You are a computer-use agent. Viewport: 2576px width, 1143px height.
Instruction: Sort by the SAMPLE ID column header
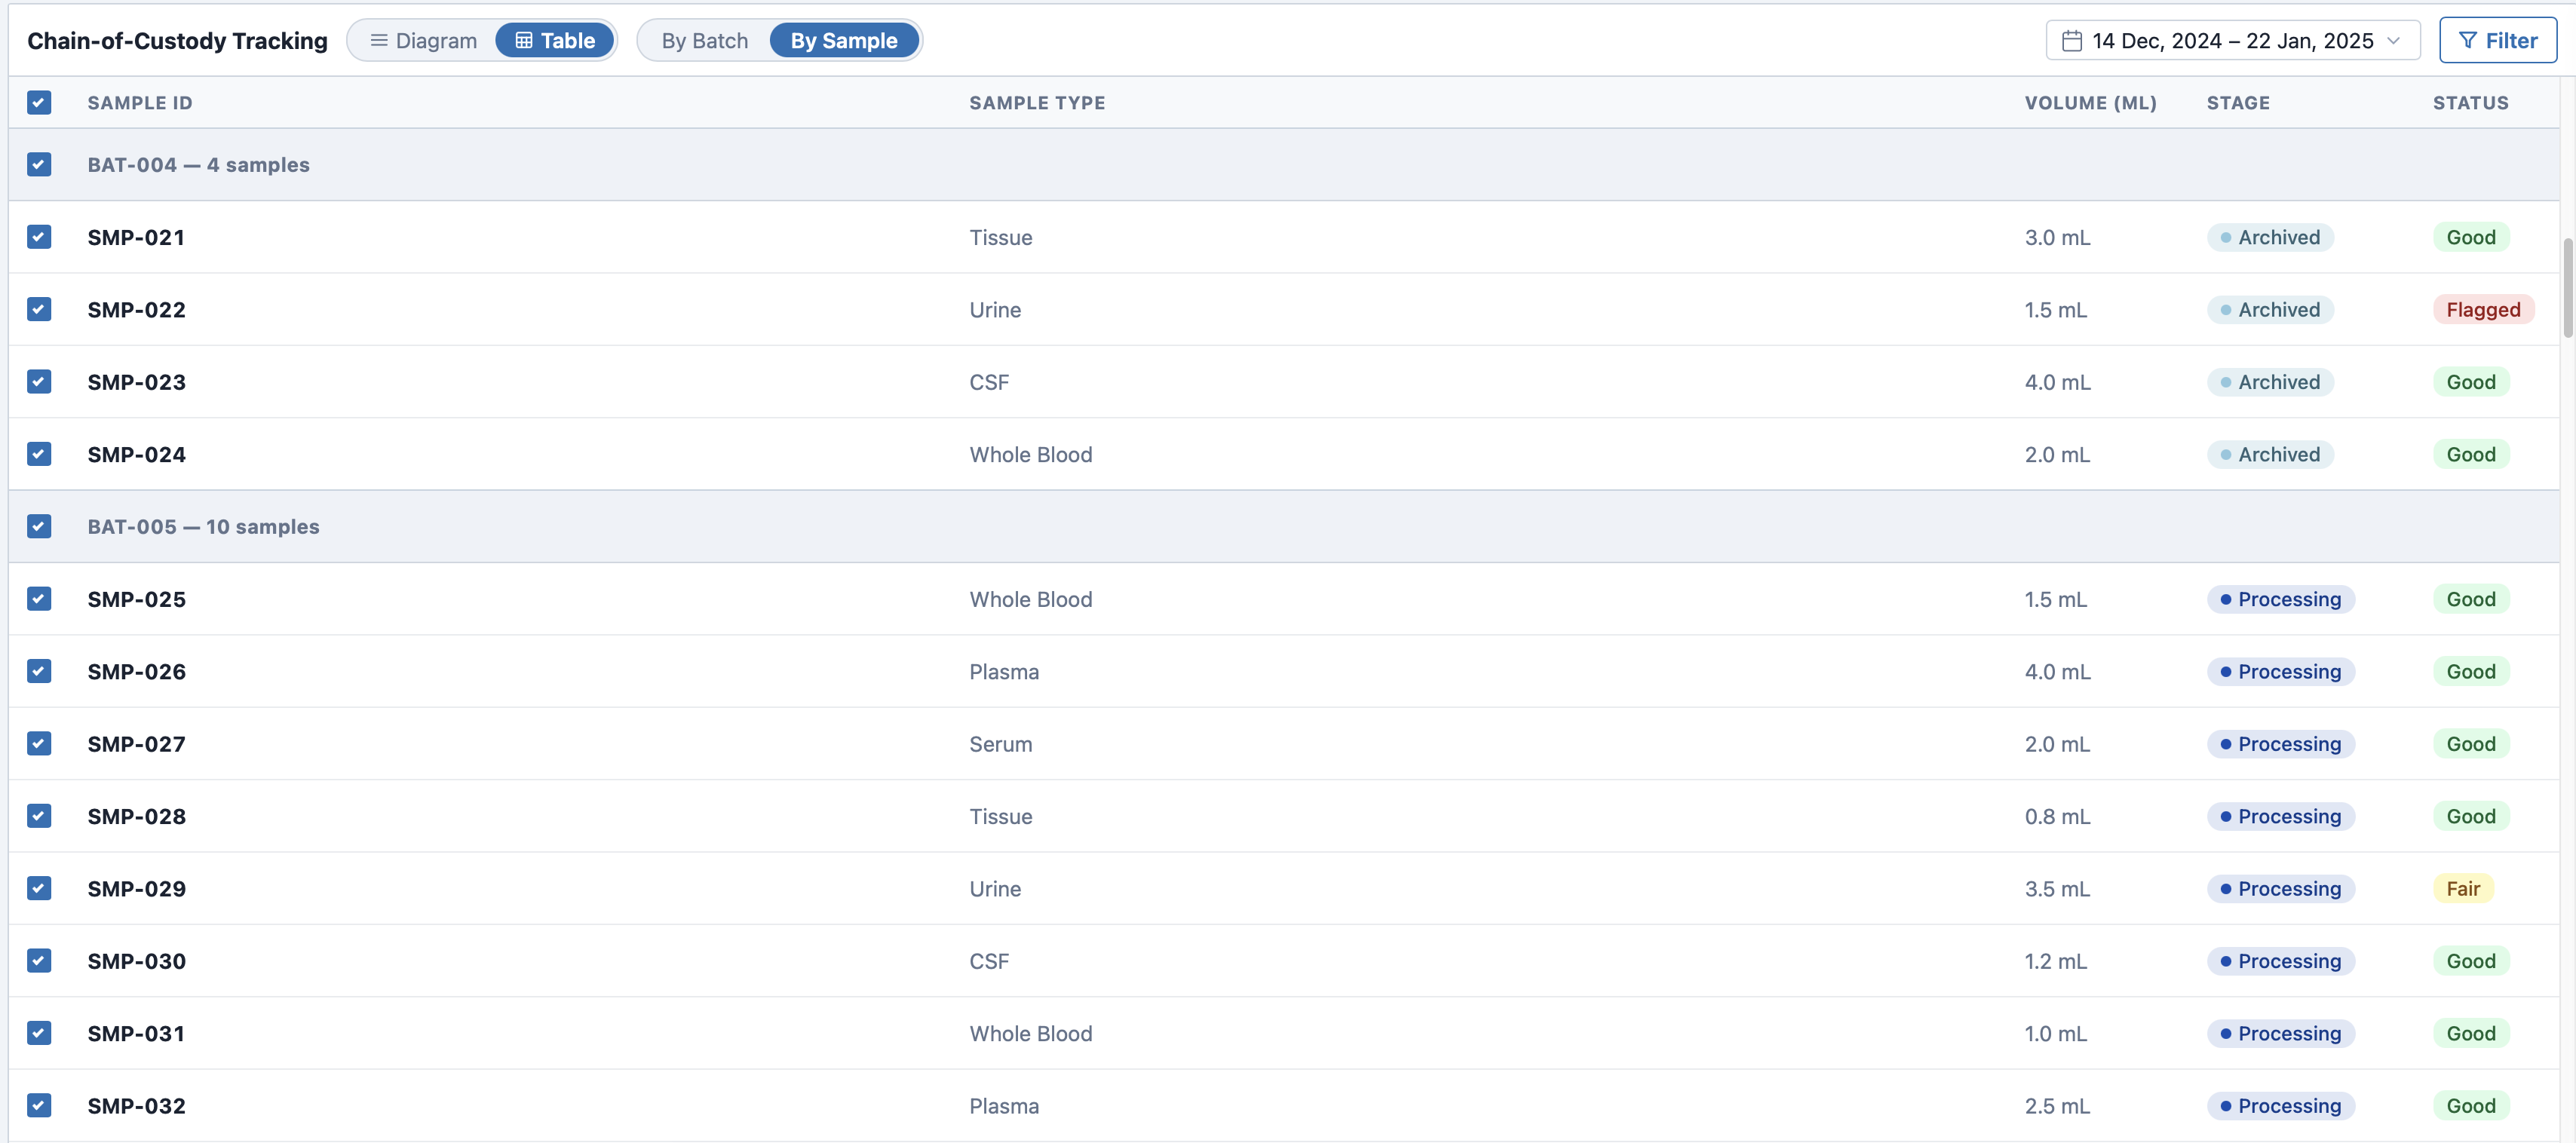[140, 103]
